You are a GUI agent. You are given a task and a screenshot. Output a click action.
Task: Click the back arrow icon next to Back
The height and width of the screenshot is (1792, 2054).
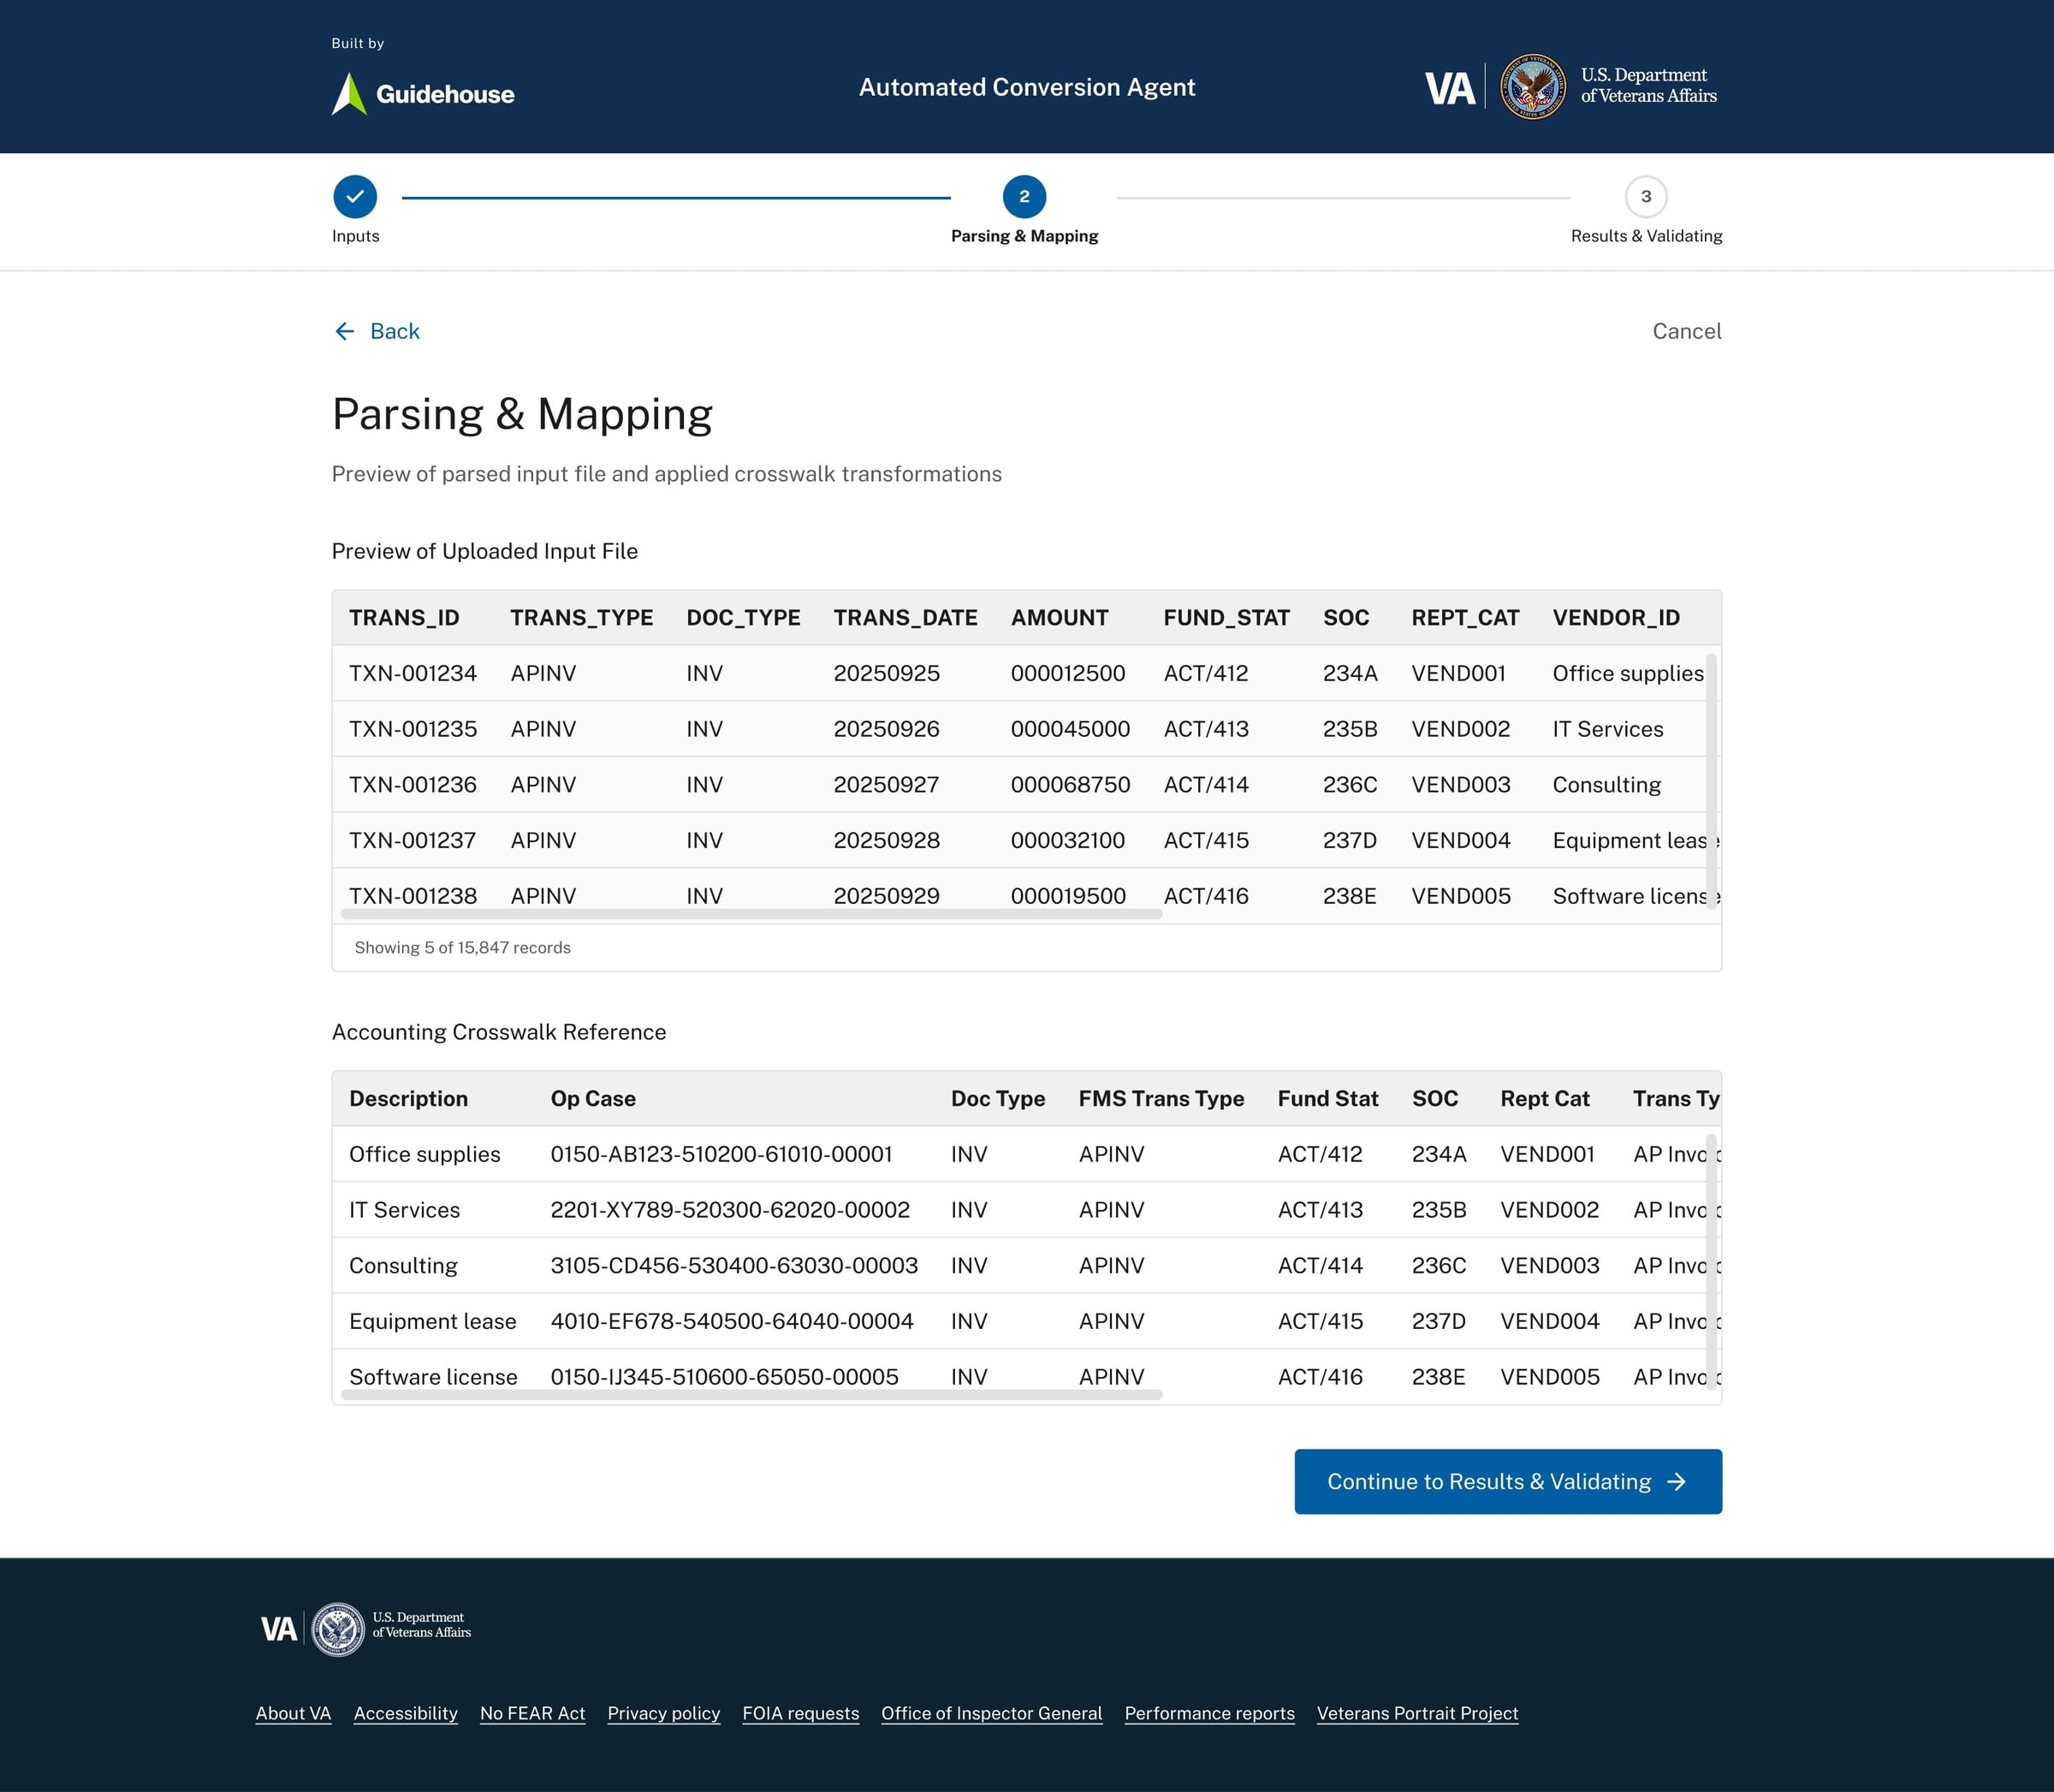344,331
